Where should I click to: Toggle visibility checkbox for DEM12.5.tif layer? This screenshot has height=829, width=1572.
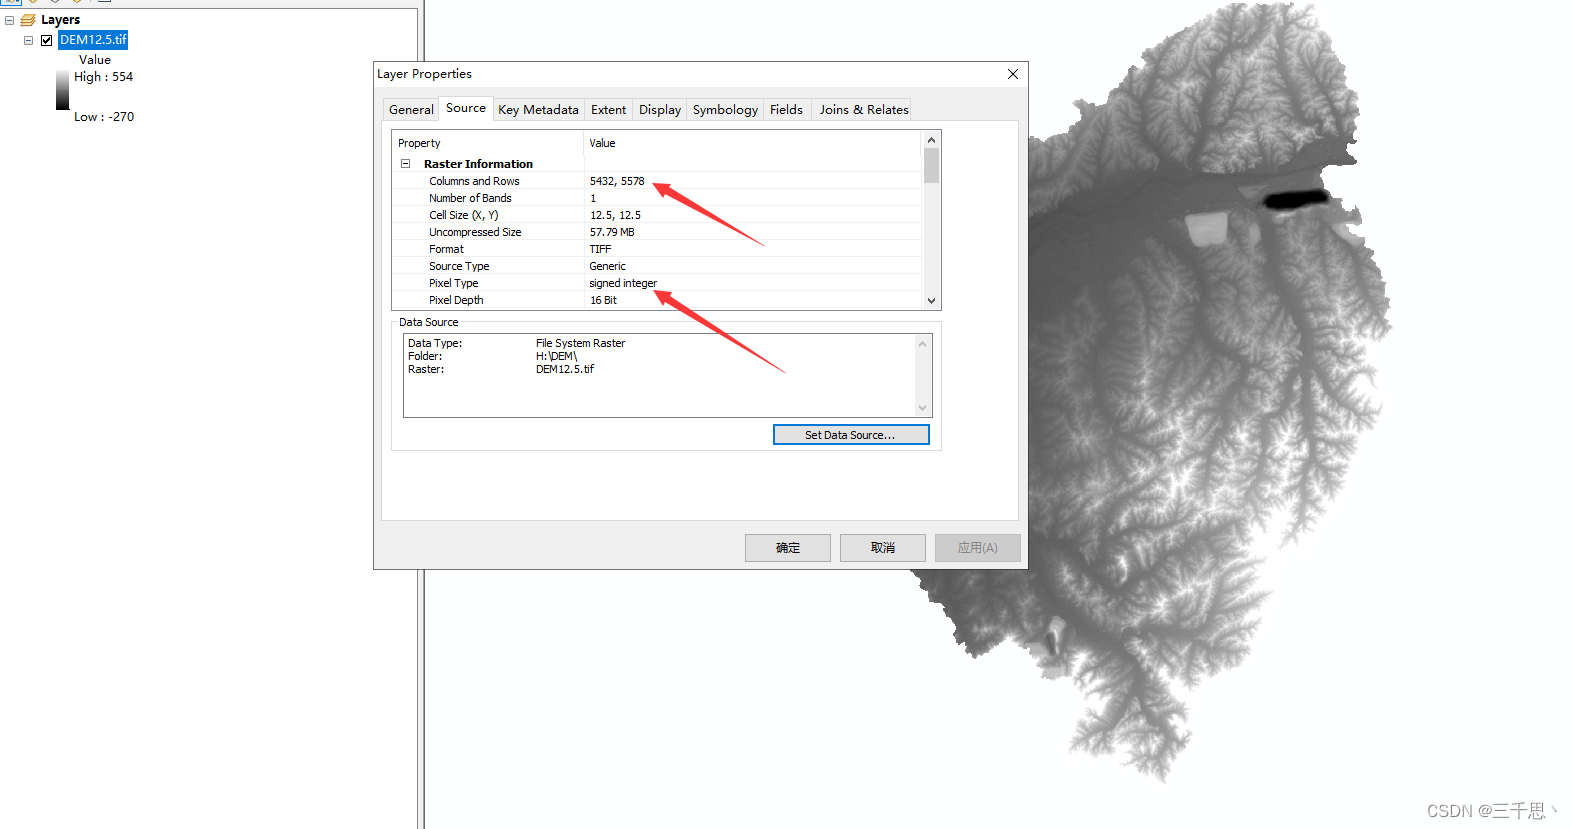[x=46, y=40]
